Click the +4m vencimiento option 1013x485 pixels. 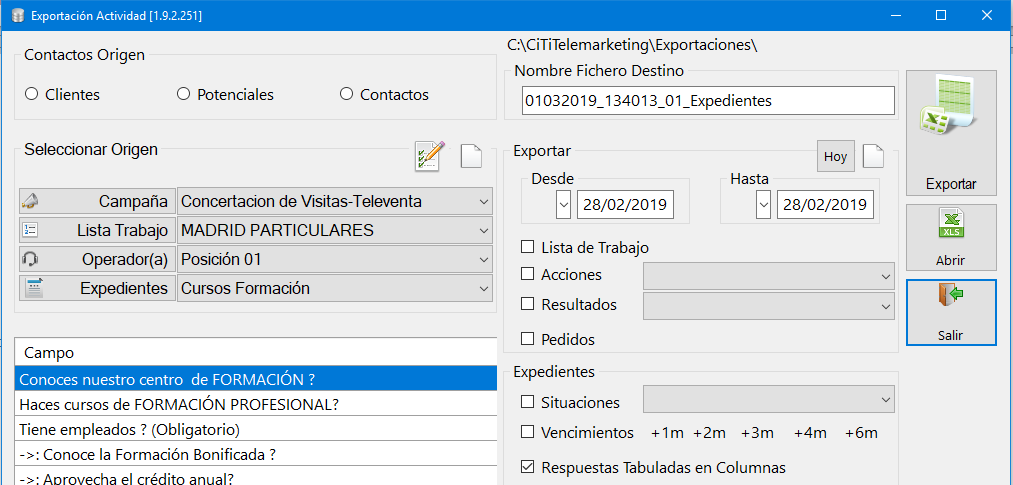(810, 433)
